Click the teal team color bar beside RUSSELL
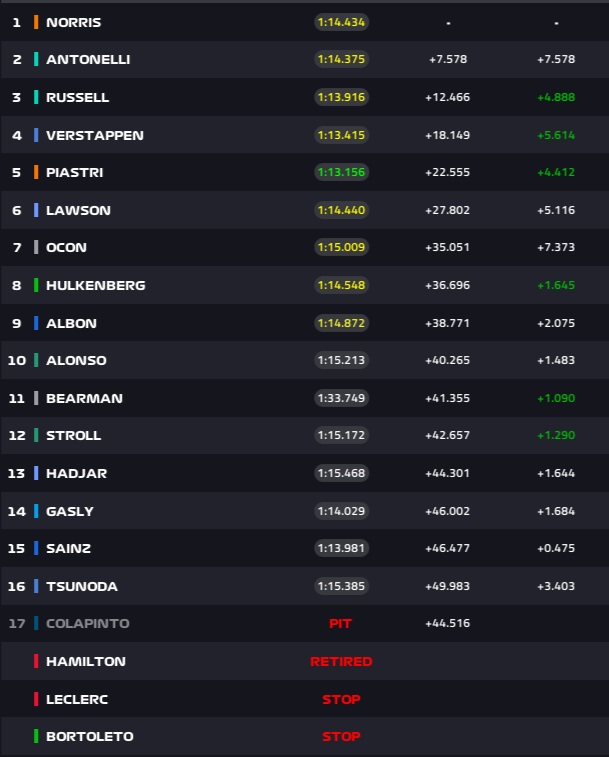The width and height of the screenshot is (609, 757). (36, 97)
